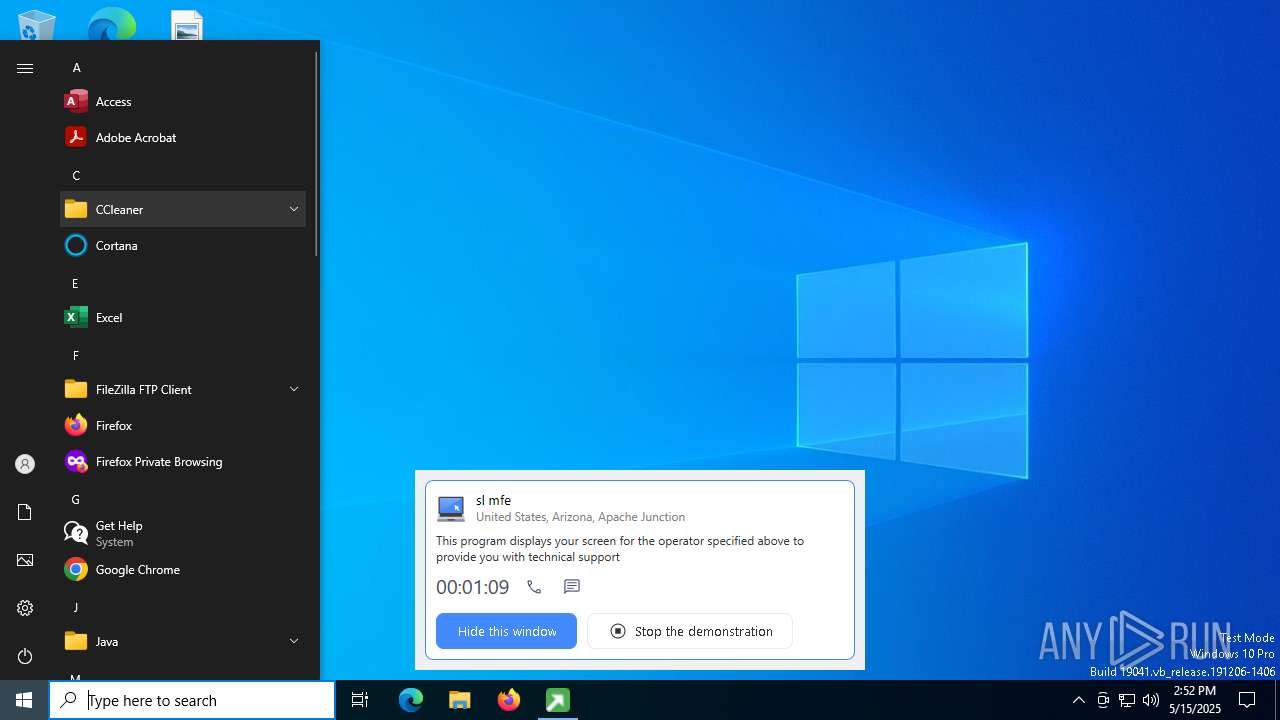Click the Power icon in the Start sidebar

[25, 656]
